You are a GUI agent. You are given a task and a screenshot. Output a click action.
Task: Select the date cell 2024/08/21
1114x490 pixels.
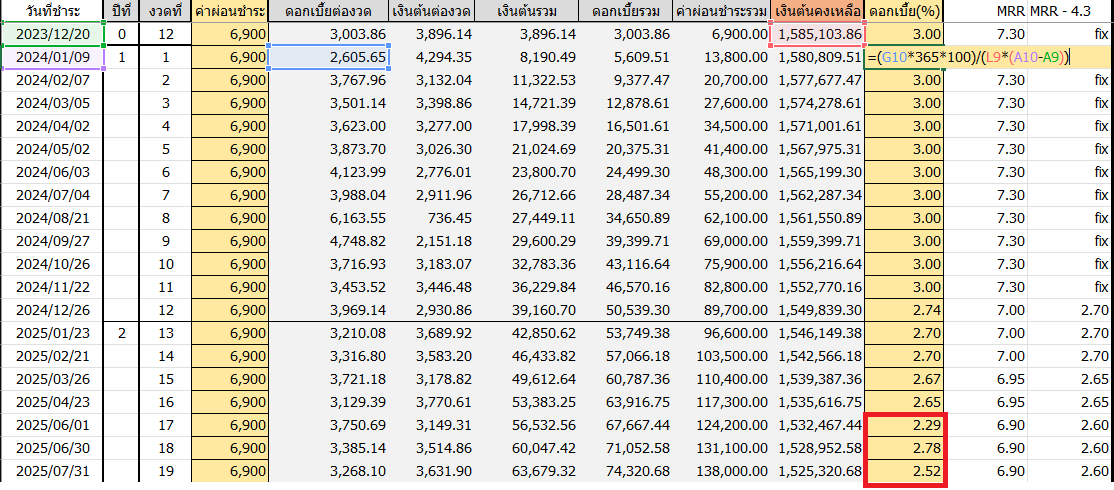tap(52, 218)
